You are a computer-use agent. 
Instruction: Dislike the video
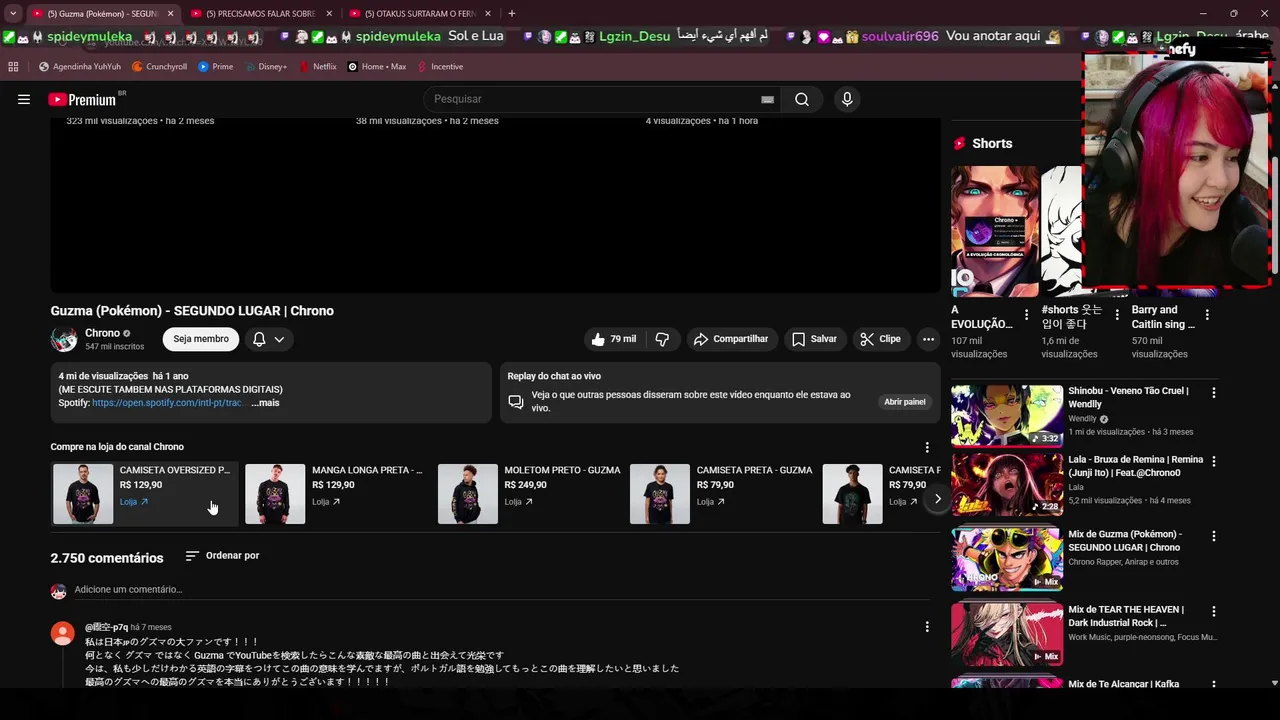click(x=662, y=339)
